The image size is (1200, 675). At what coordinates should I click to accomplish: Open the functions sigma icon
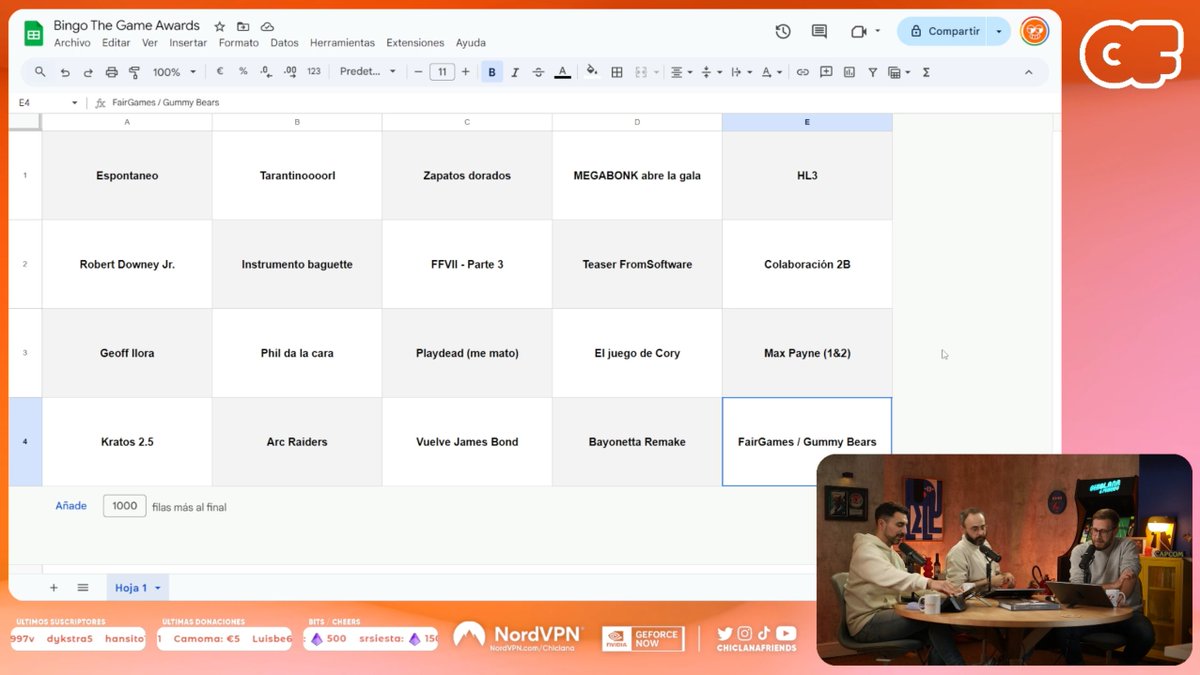point(926,72)
